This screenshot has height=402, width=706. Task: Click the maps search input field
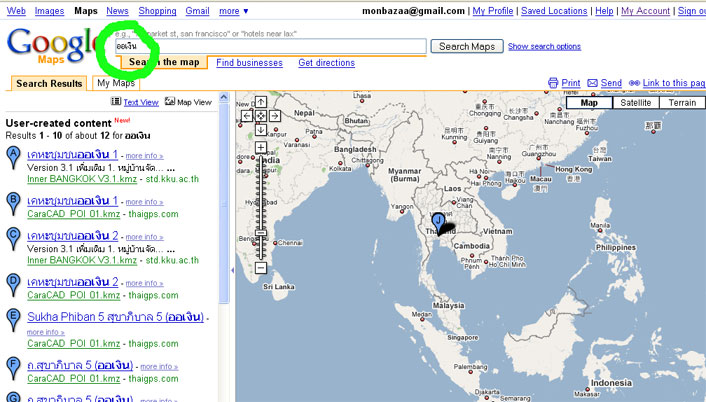[270, 46]
